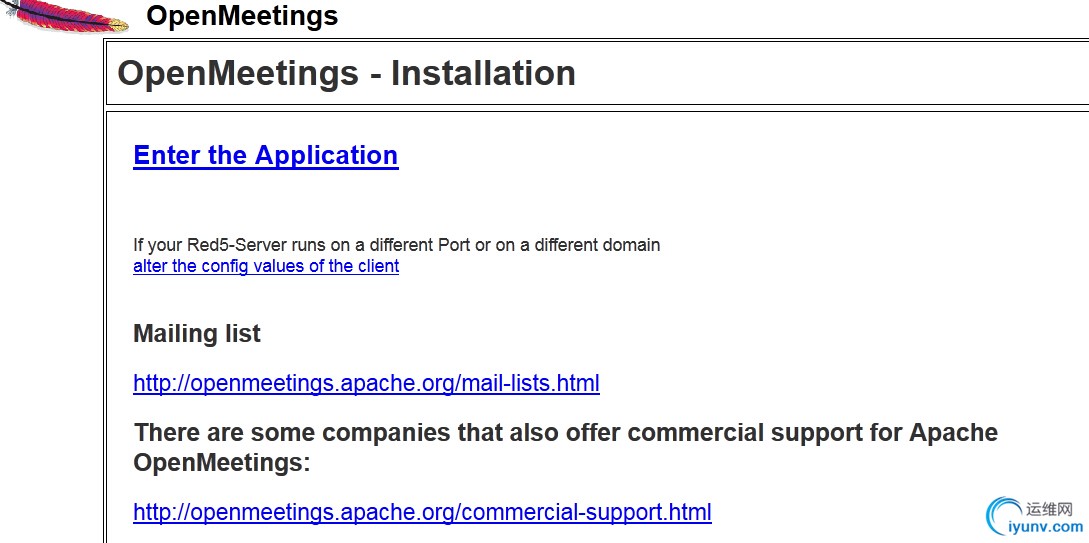Image resolution: width=1089 pixels, height=543 pixels.
Task: Click the word client in config link
Action: 378,266
